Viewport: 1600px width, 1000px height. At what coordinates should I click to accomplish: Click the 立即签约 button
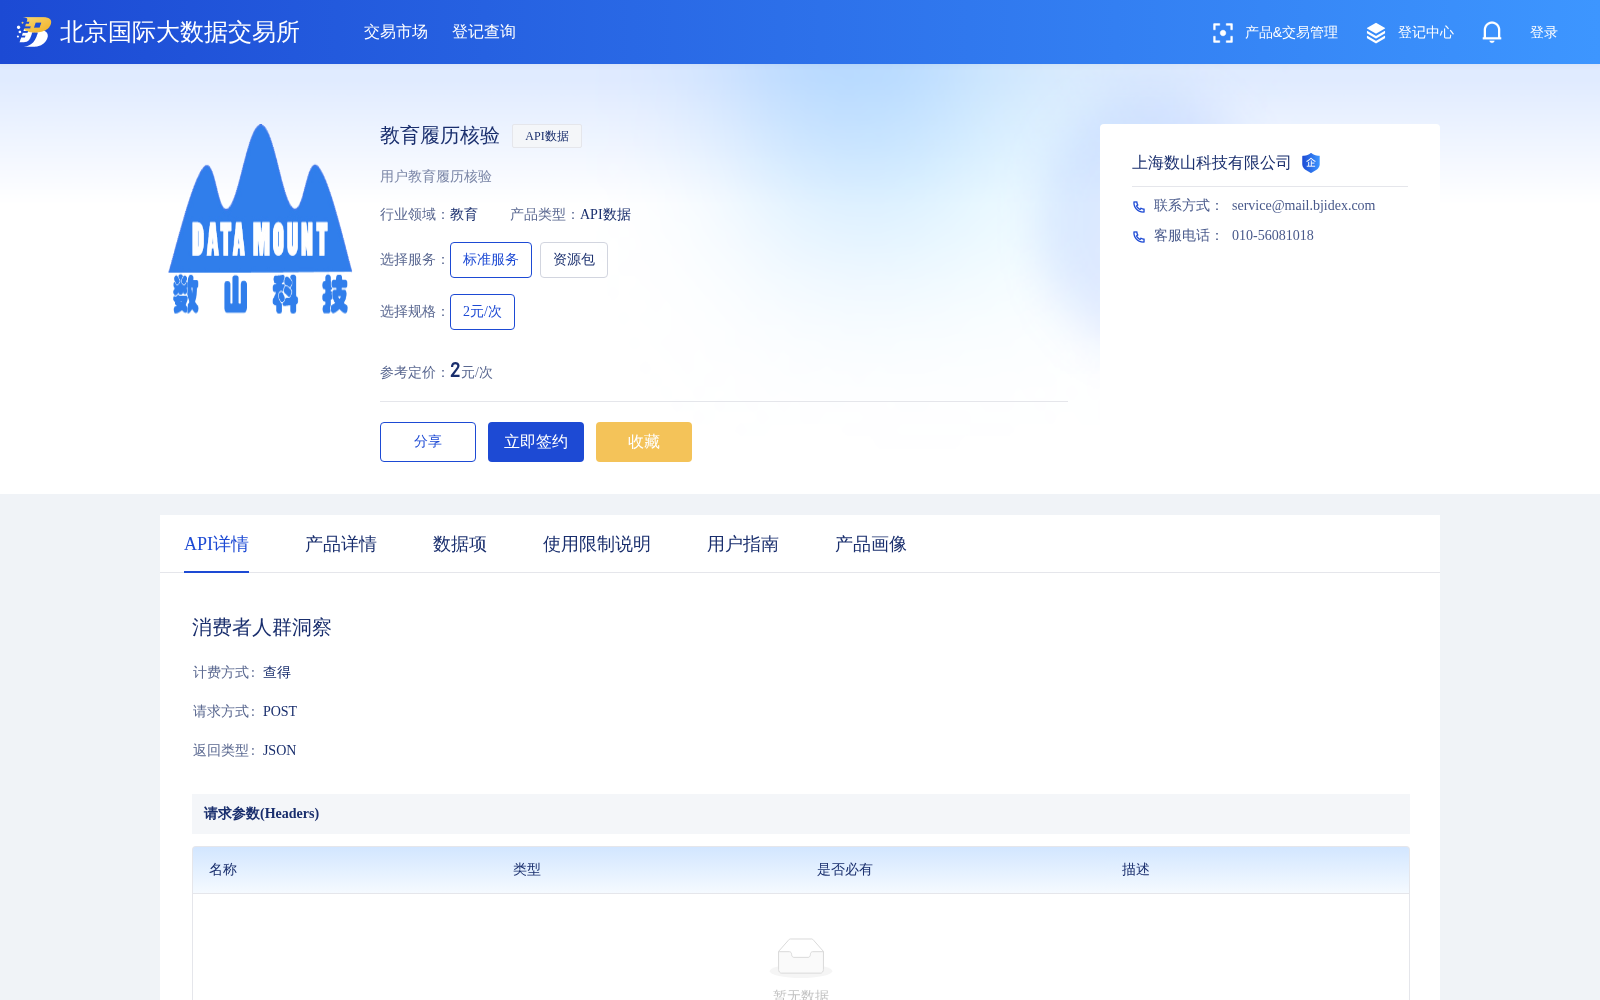[536, 442]
